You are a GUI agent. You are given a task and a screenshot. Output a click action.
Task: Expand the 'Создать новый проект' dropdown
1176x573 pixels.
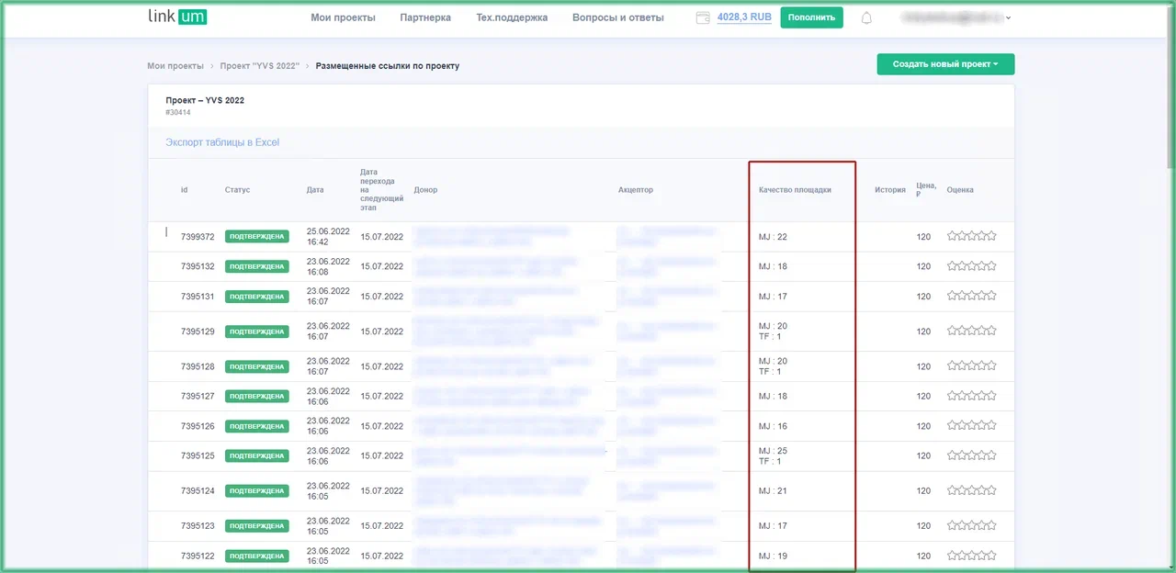945,64
